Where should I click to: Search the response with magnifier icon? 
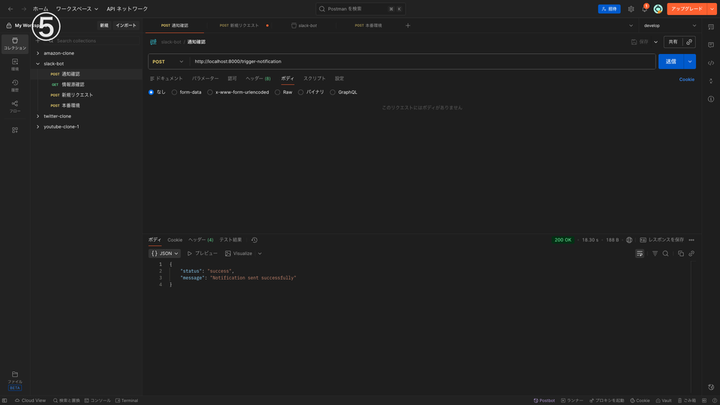coord(666,253)
